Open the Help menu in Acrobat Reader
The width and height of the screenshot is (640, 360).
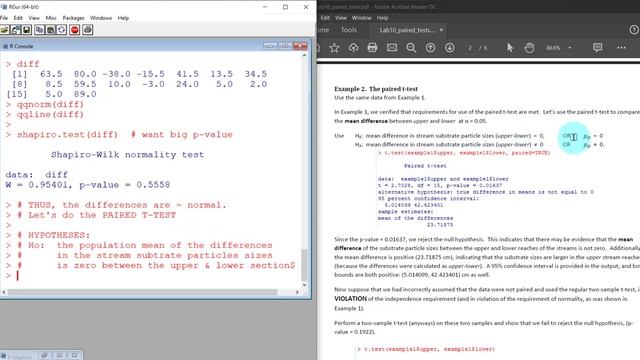[382, 18]
